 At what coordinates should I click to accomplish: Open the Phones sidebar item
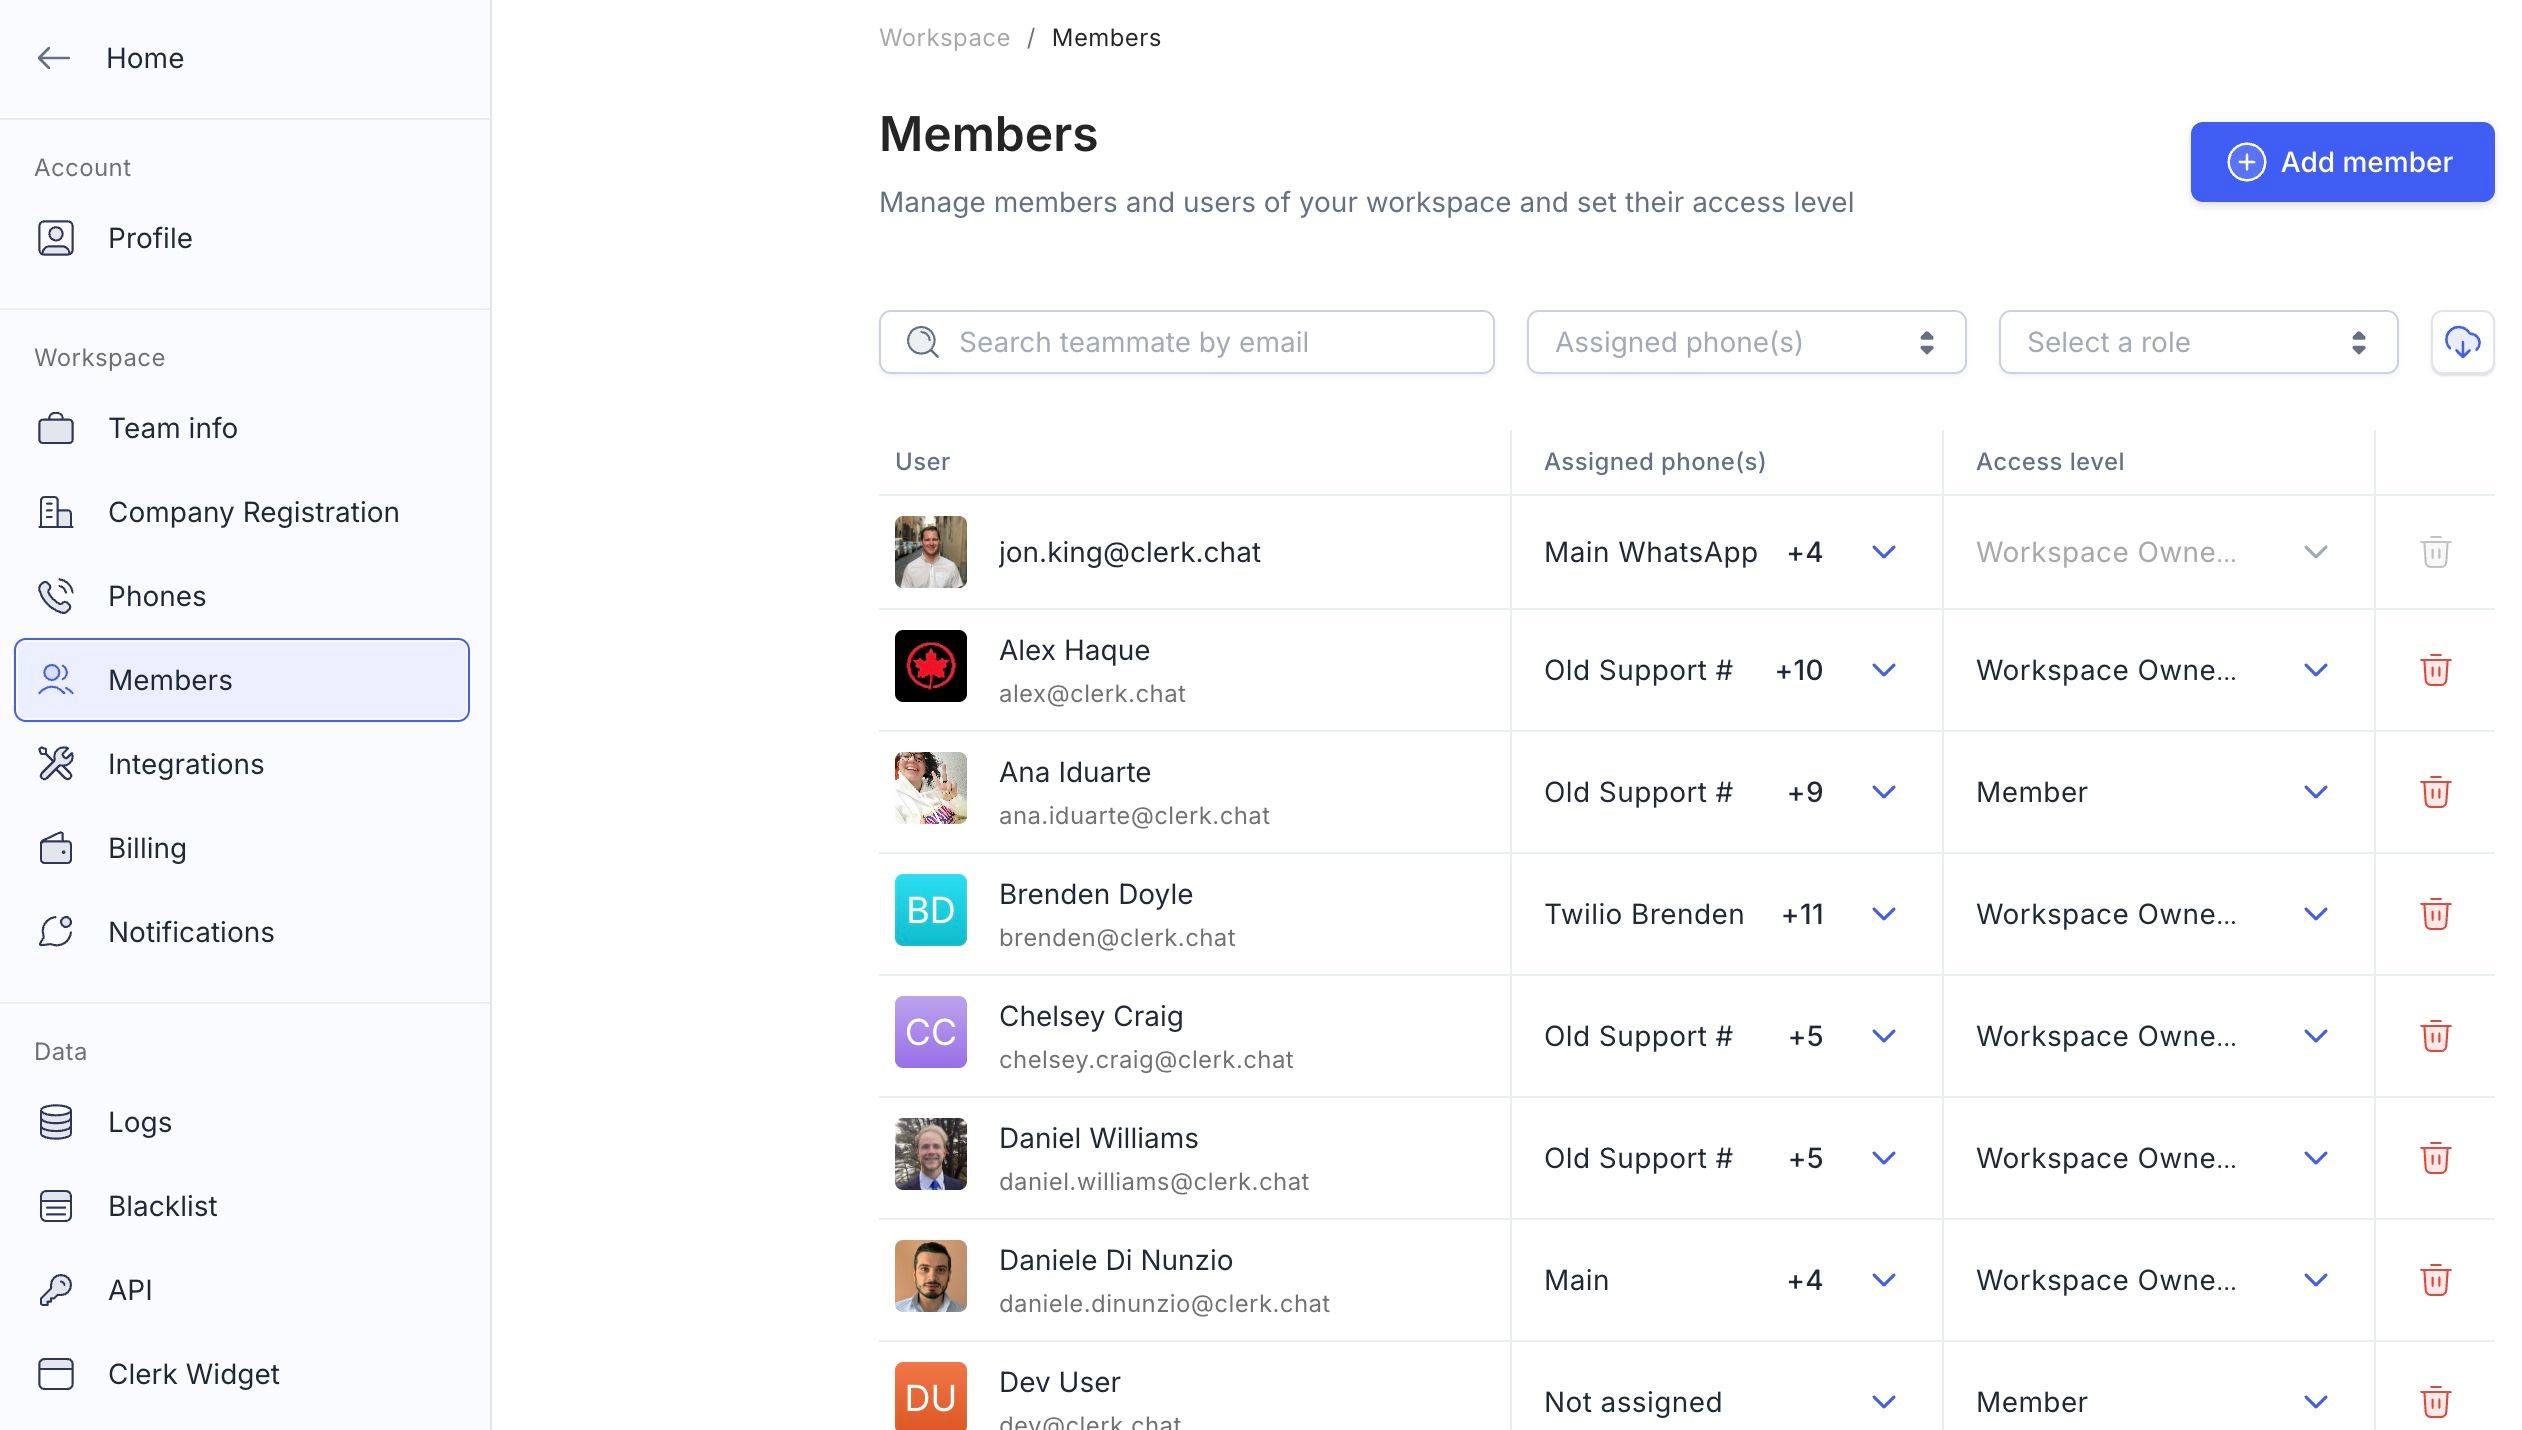157,596
